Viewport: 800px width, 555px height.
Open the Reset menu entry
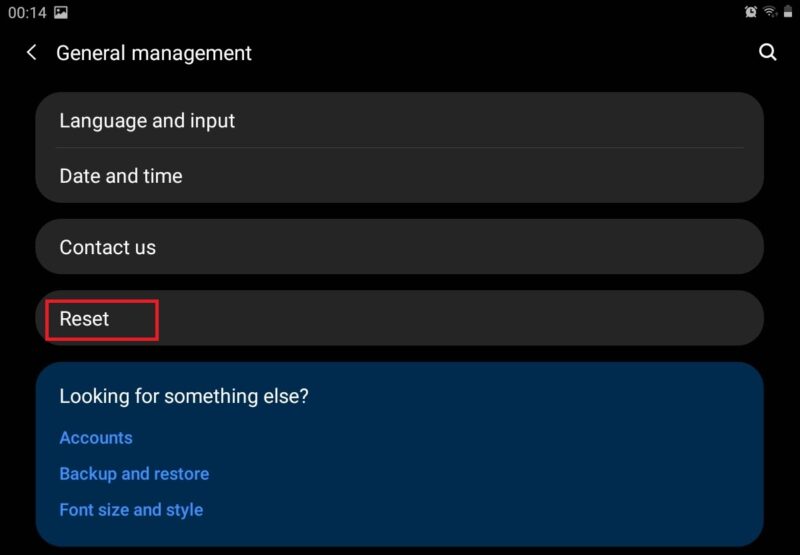coord(399,318)
